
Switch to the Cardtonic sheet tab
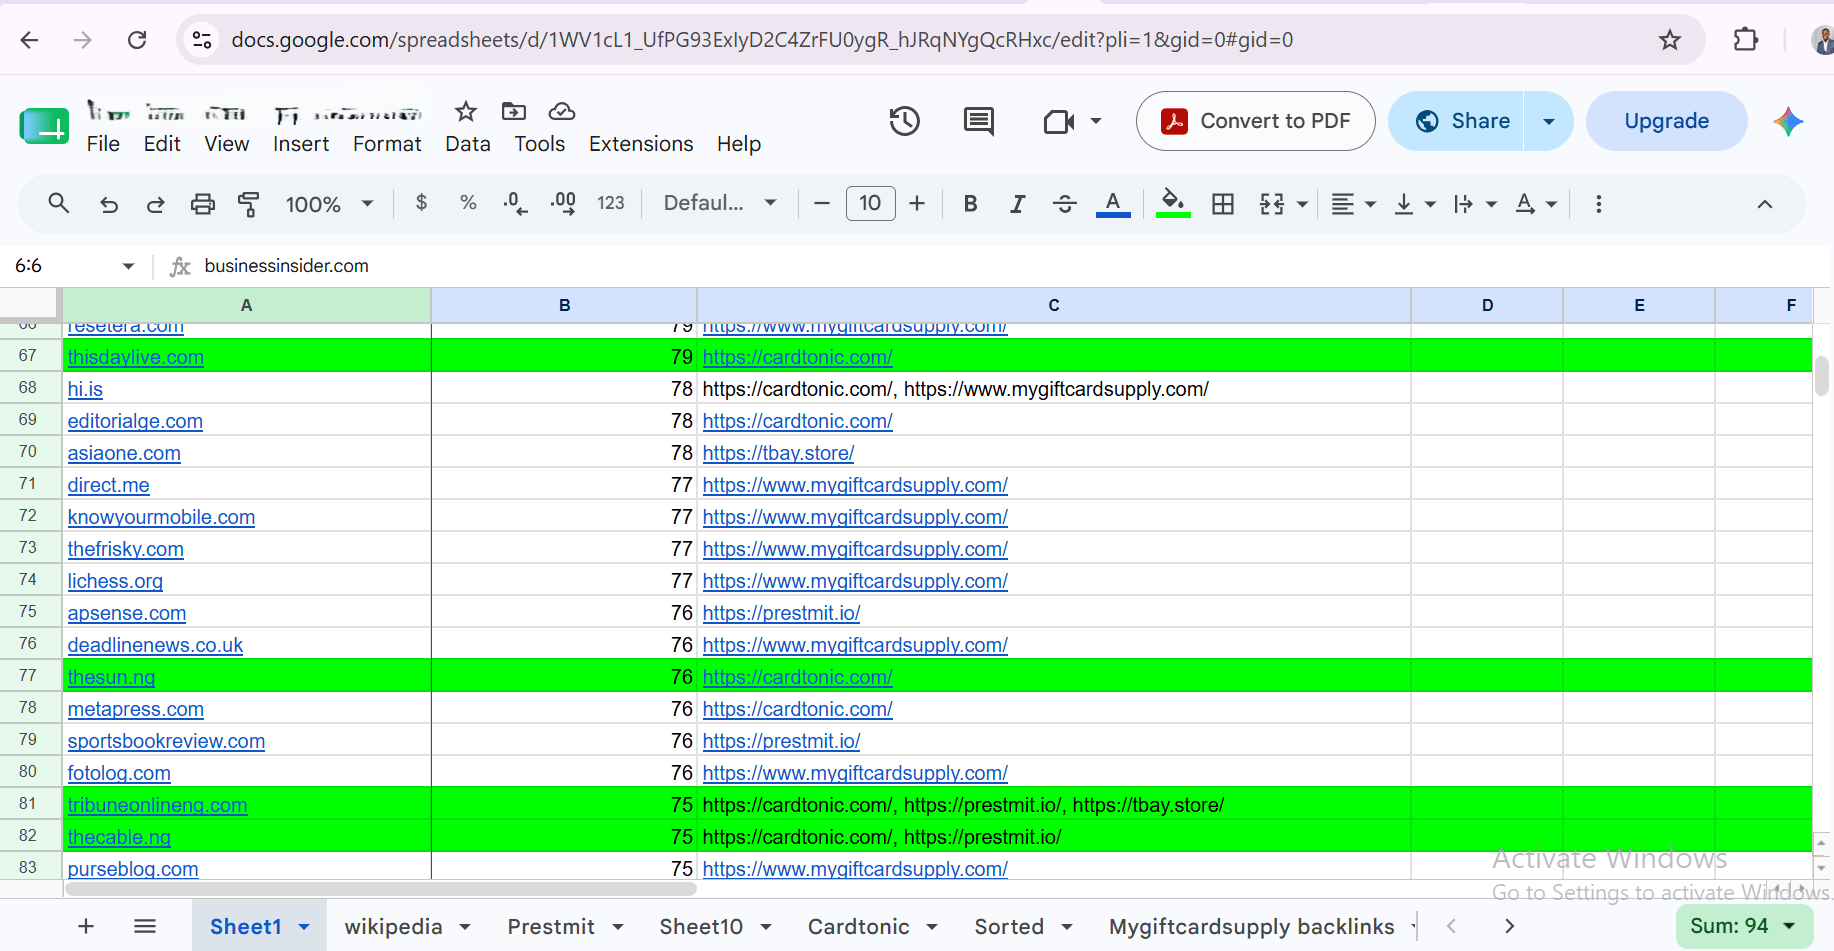[859, 927]
